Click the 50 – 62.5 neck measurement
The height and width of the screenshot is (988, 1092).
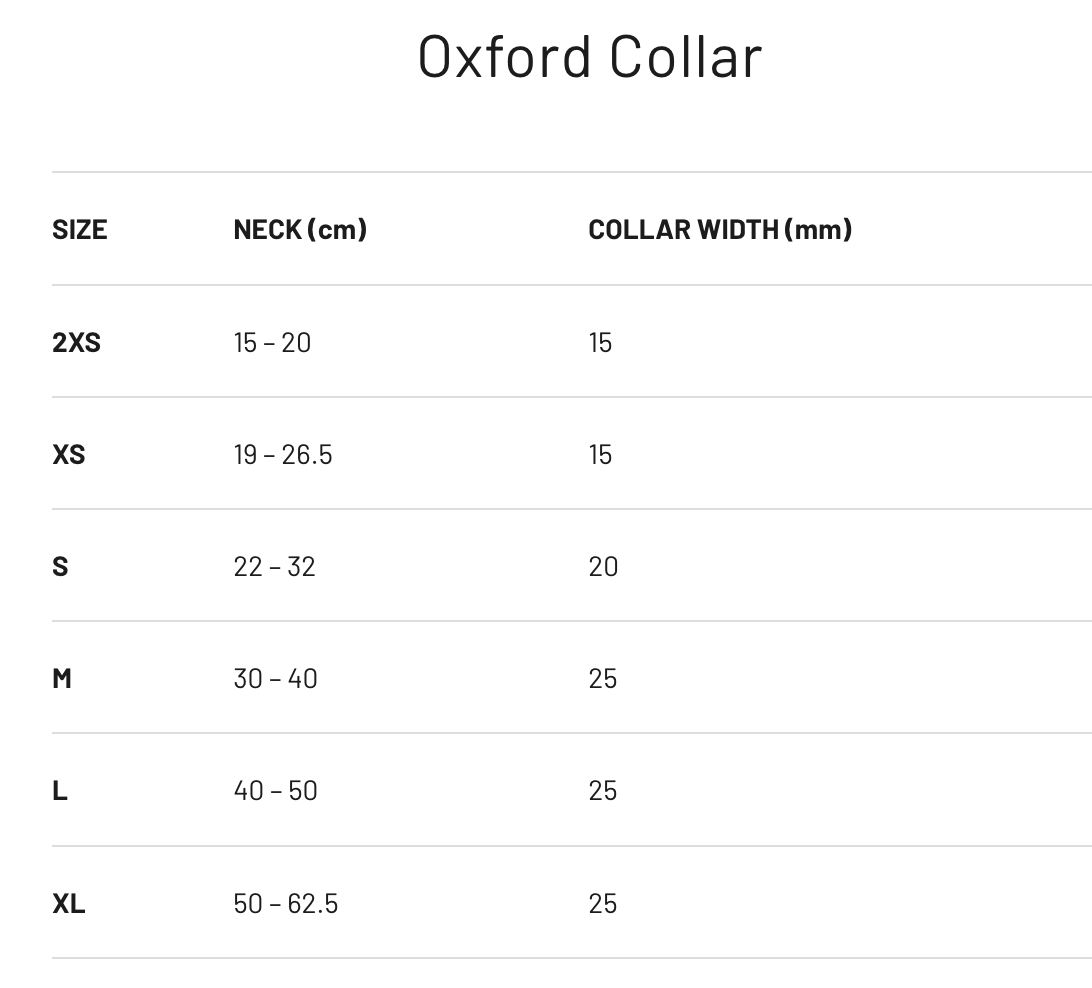click(x=285, y=903)
